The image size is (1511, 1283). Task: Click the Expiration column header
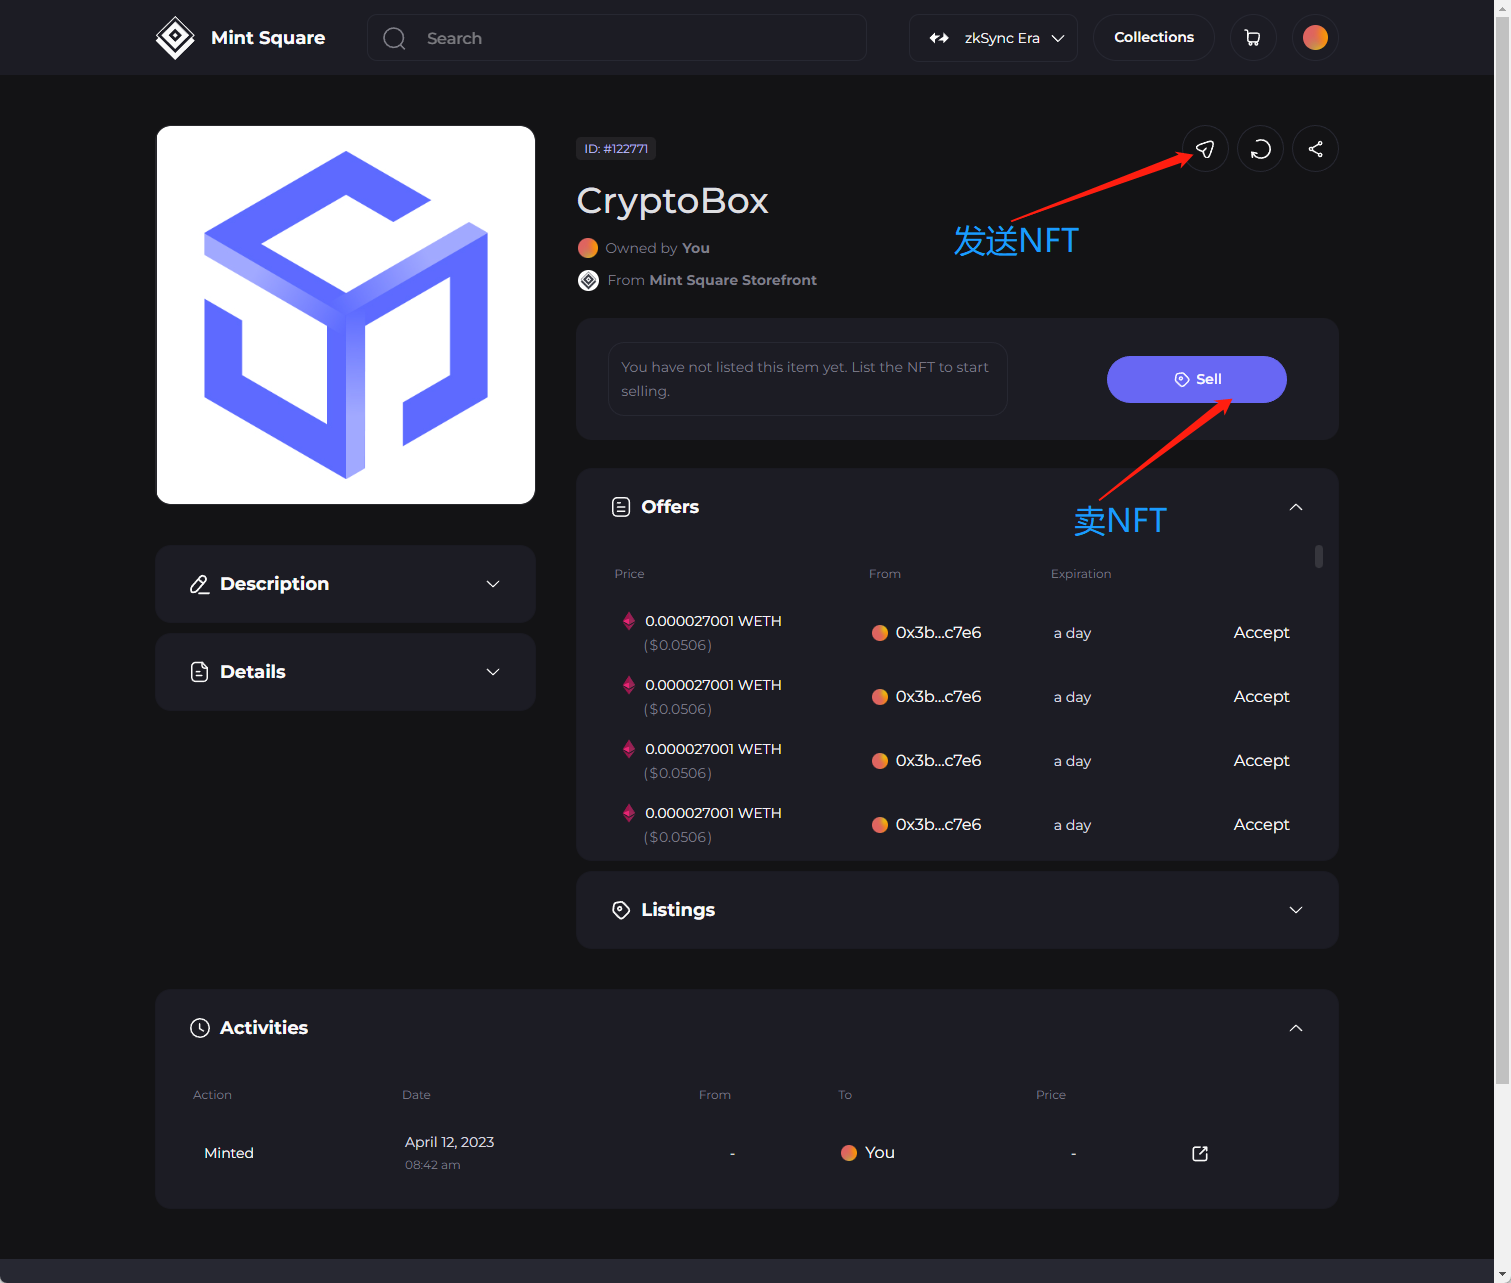pyautogui.click(x=1081, y=574)
